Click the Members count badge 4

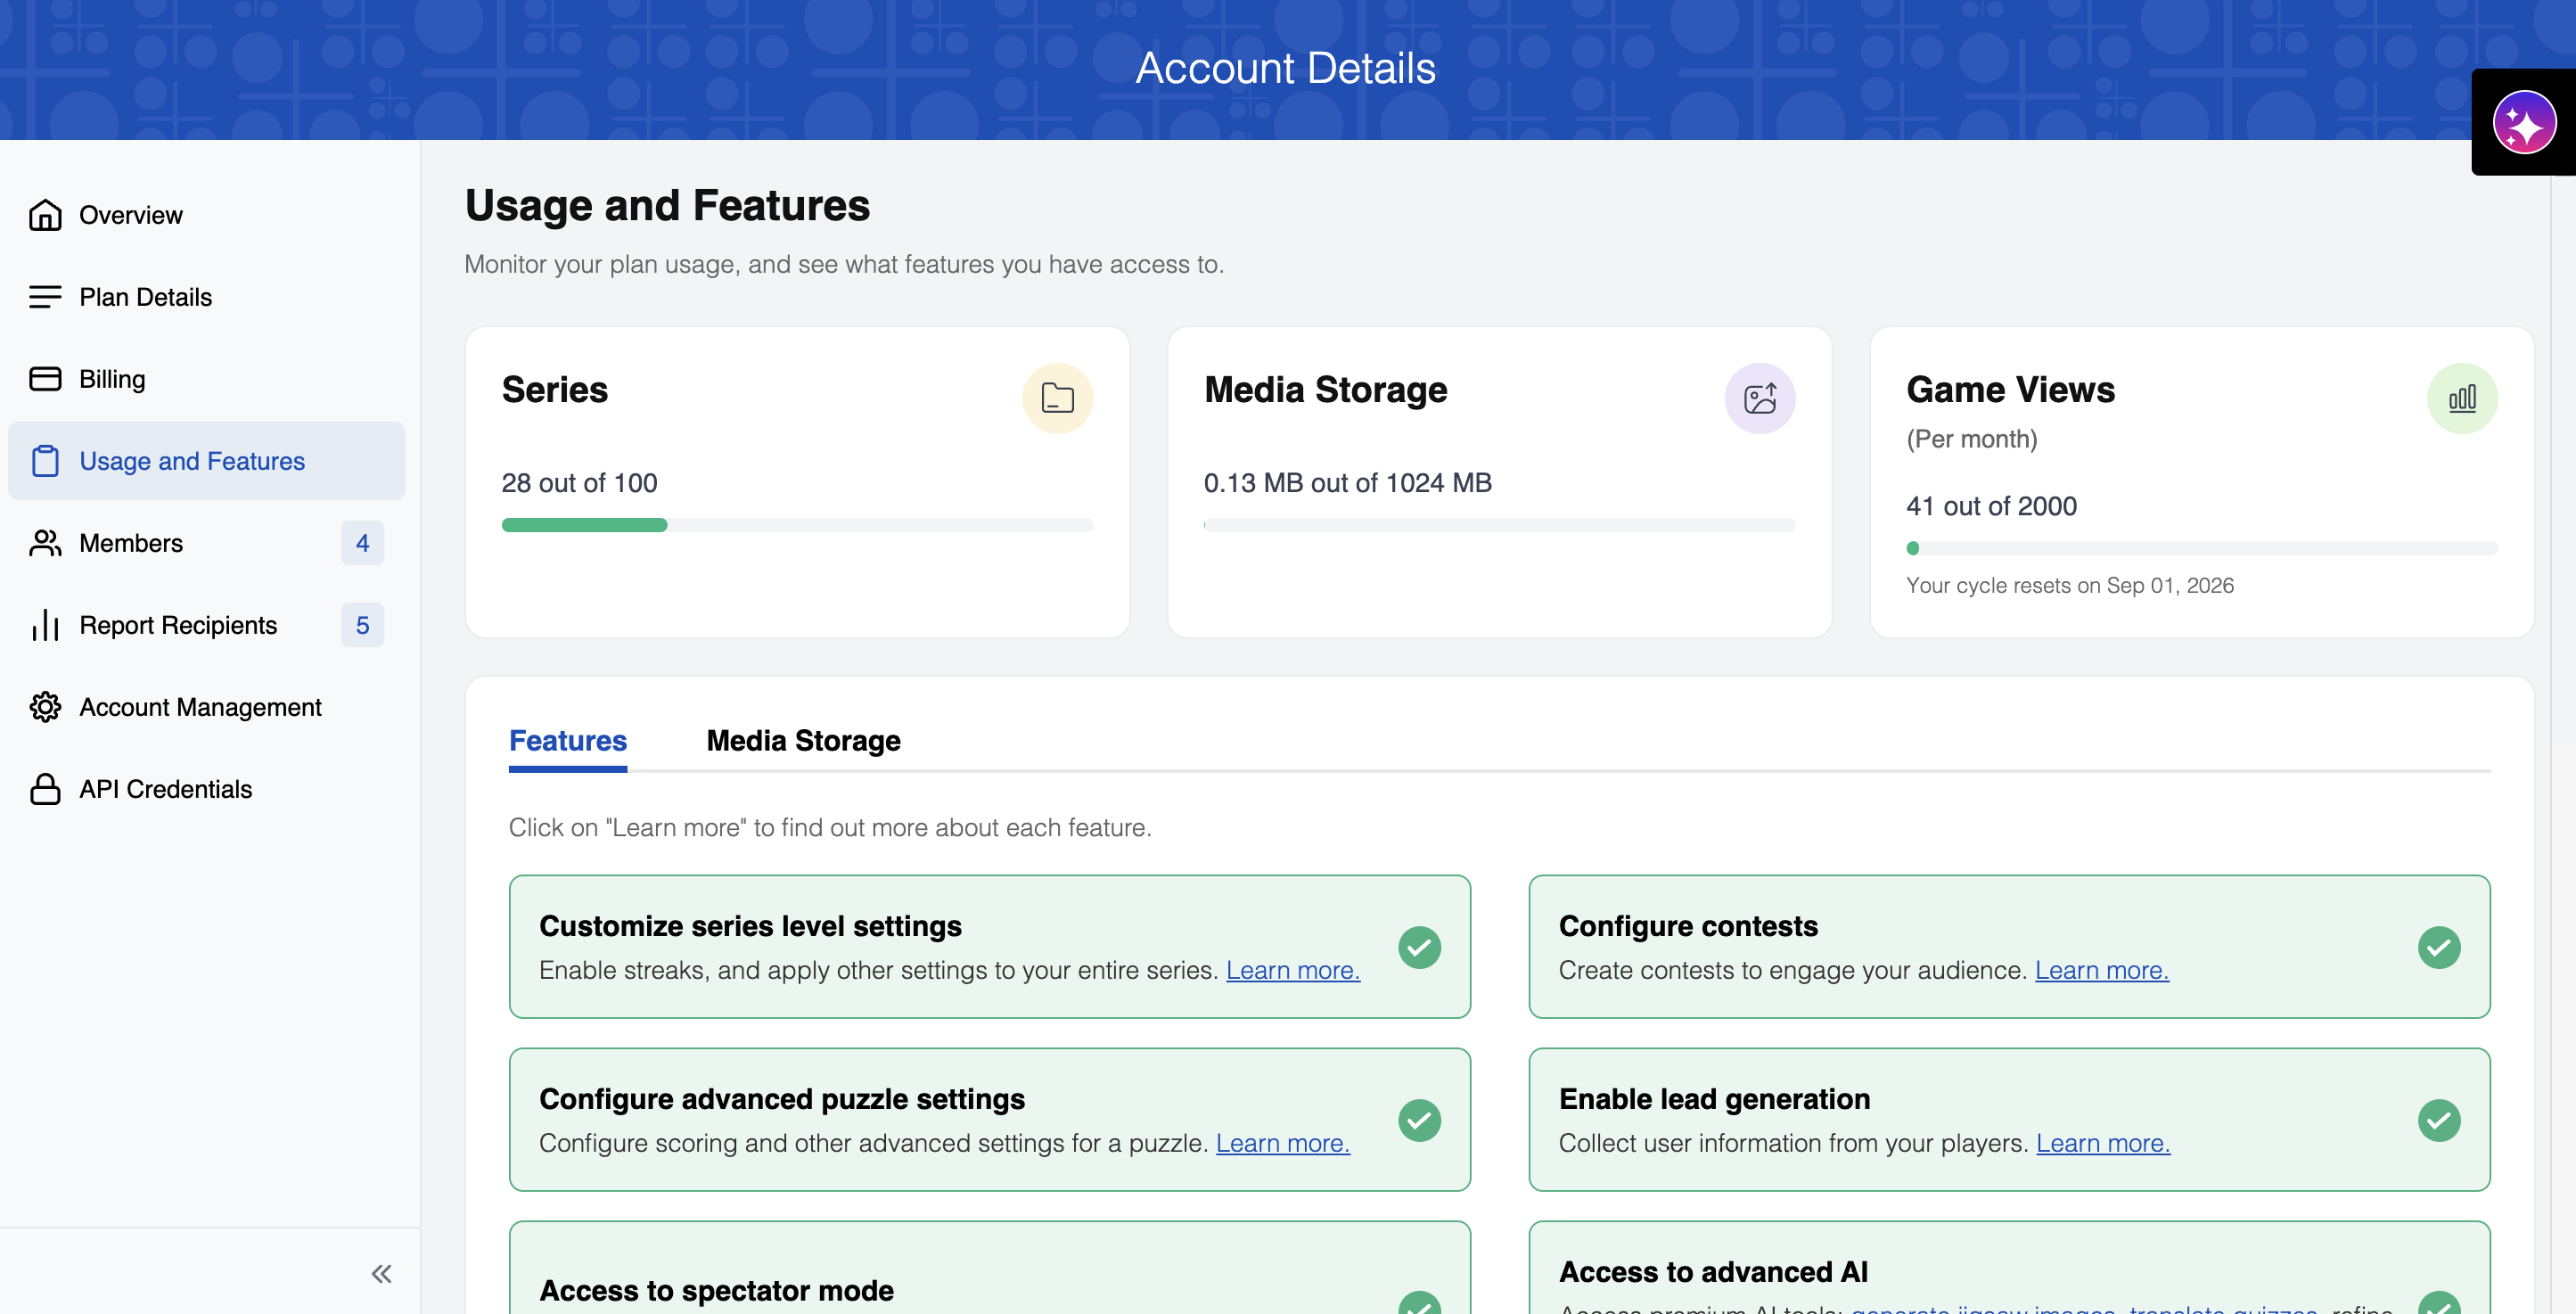pos(362,543)
